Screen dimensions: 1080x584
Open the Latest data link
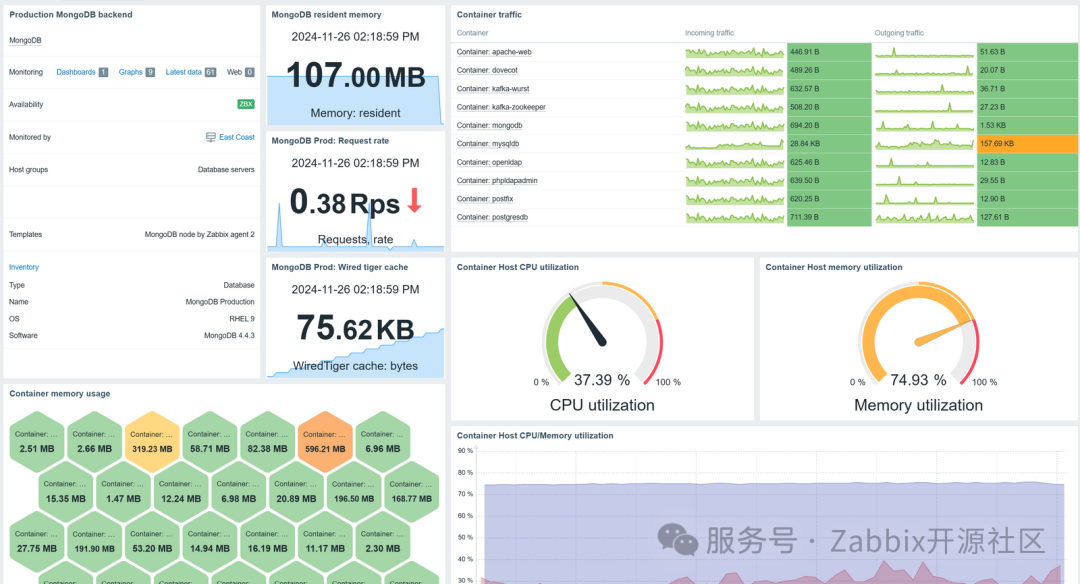[183, 72]
